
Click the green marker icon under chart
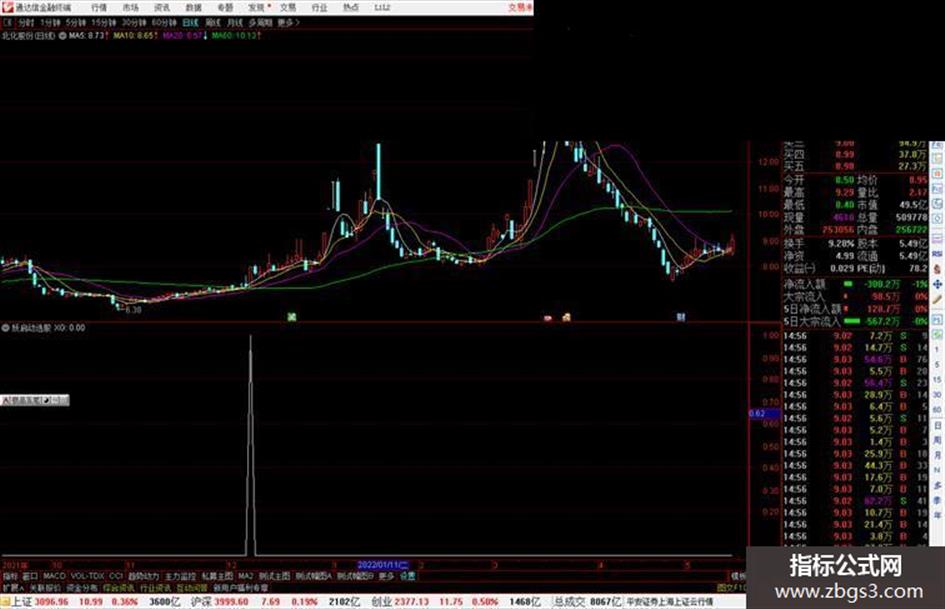pyautogui.click(x=292, y=317)
